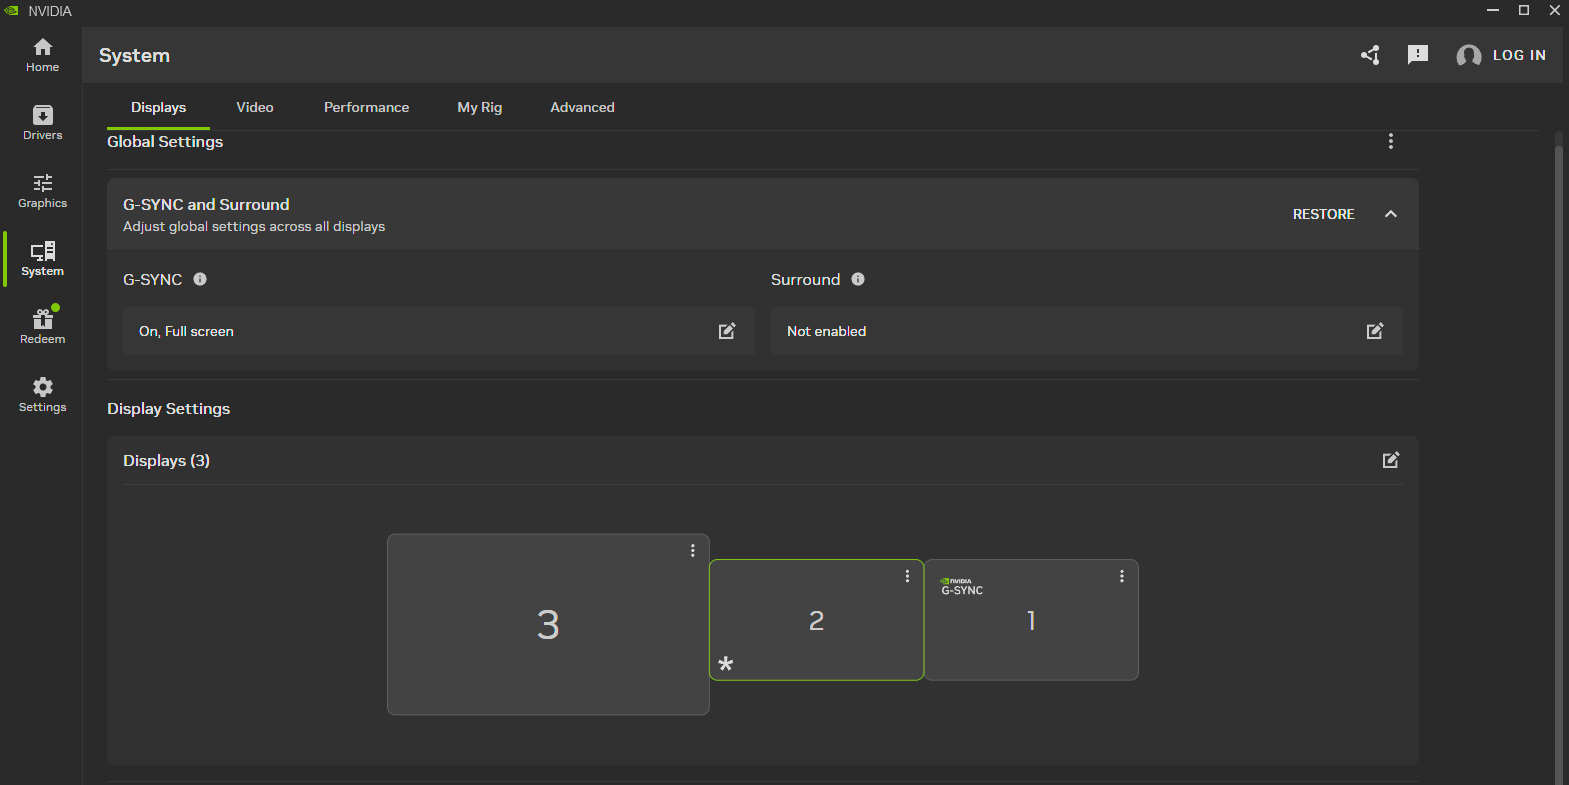Minimize the NVIDIA window

tap(1493, 10)
